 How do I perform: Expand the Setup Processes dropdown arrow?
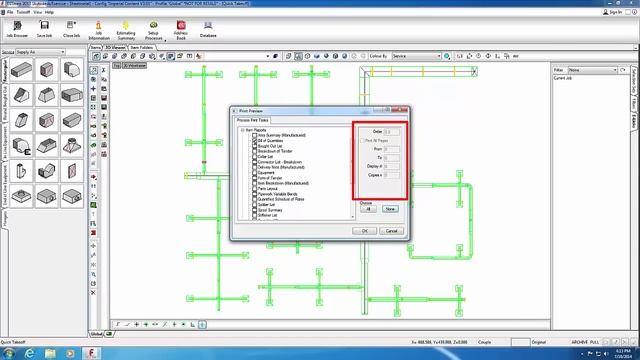(165, 40)
